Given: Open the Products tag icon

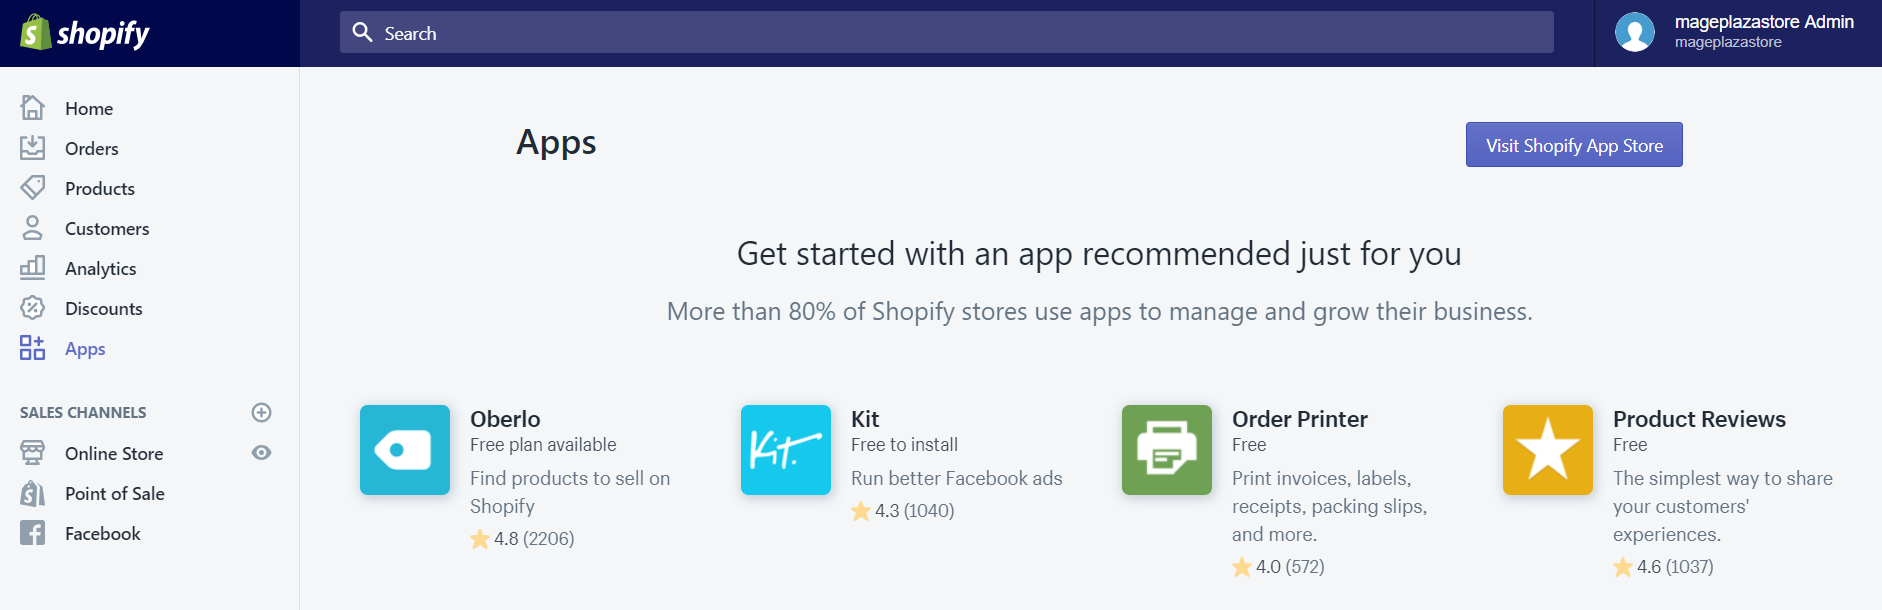Looking at the screenshot, I should (33, 188).
